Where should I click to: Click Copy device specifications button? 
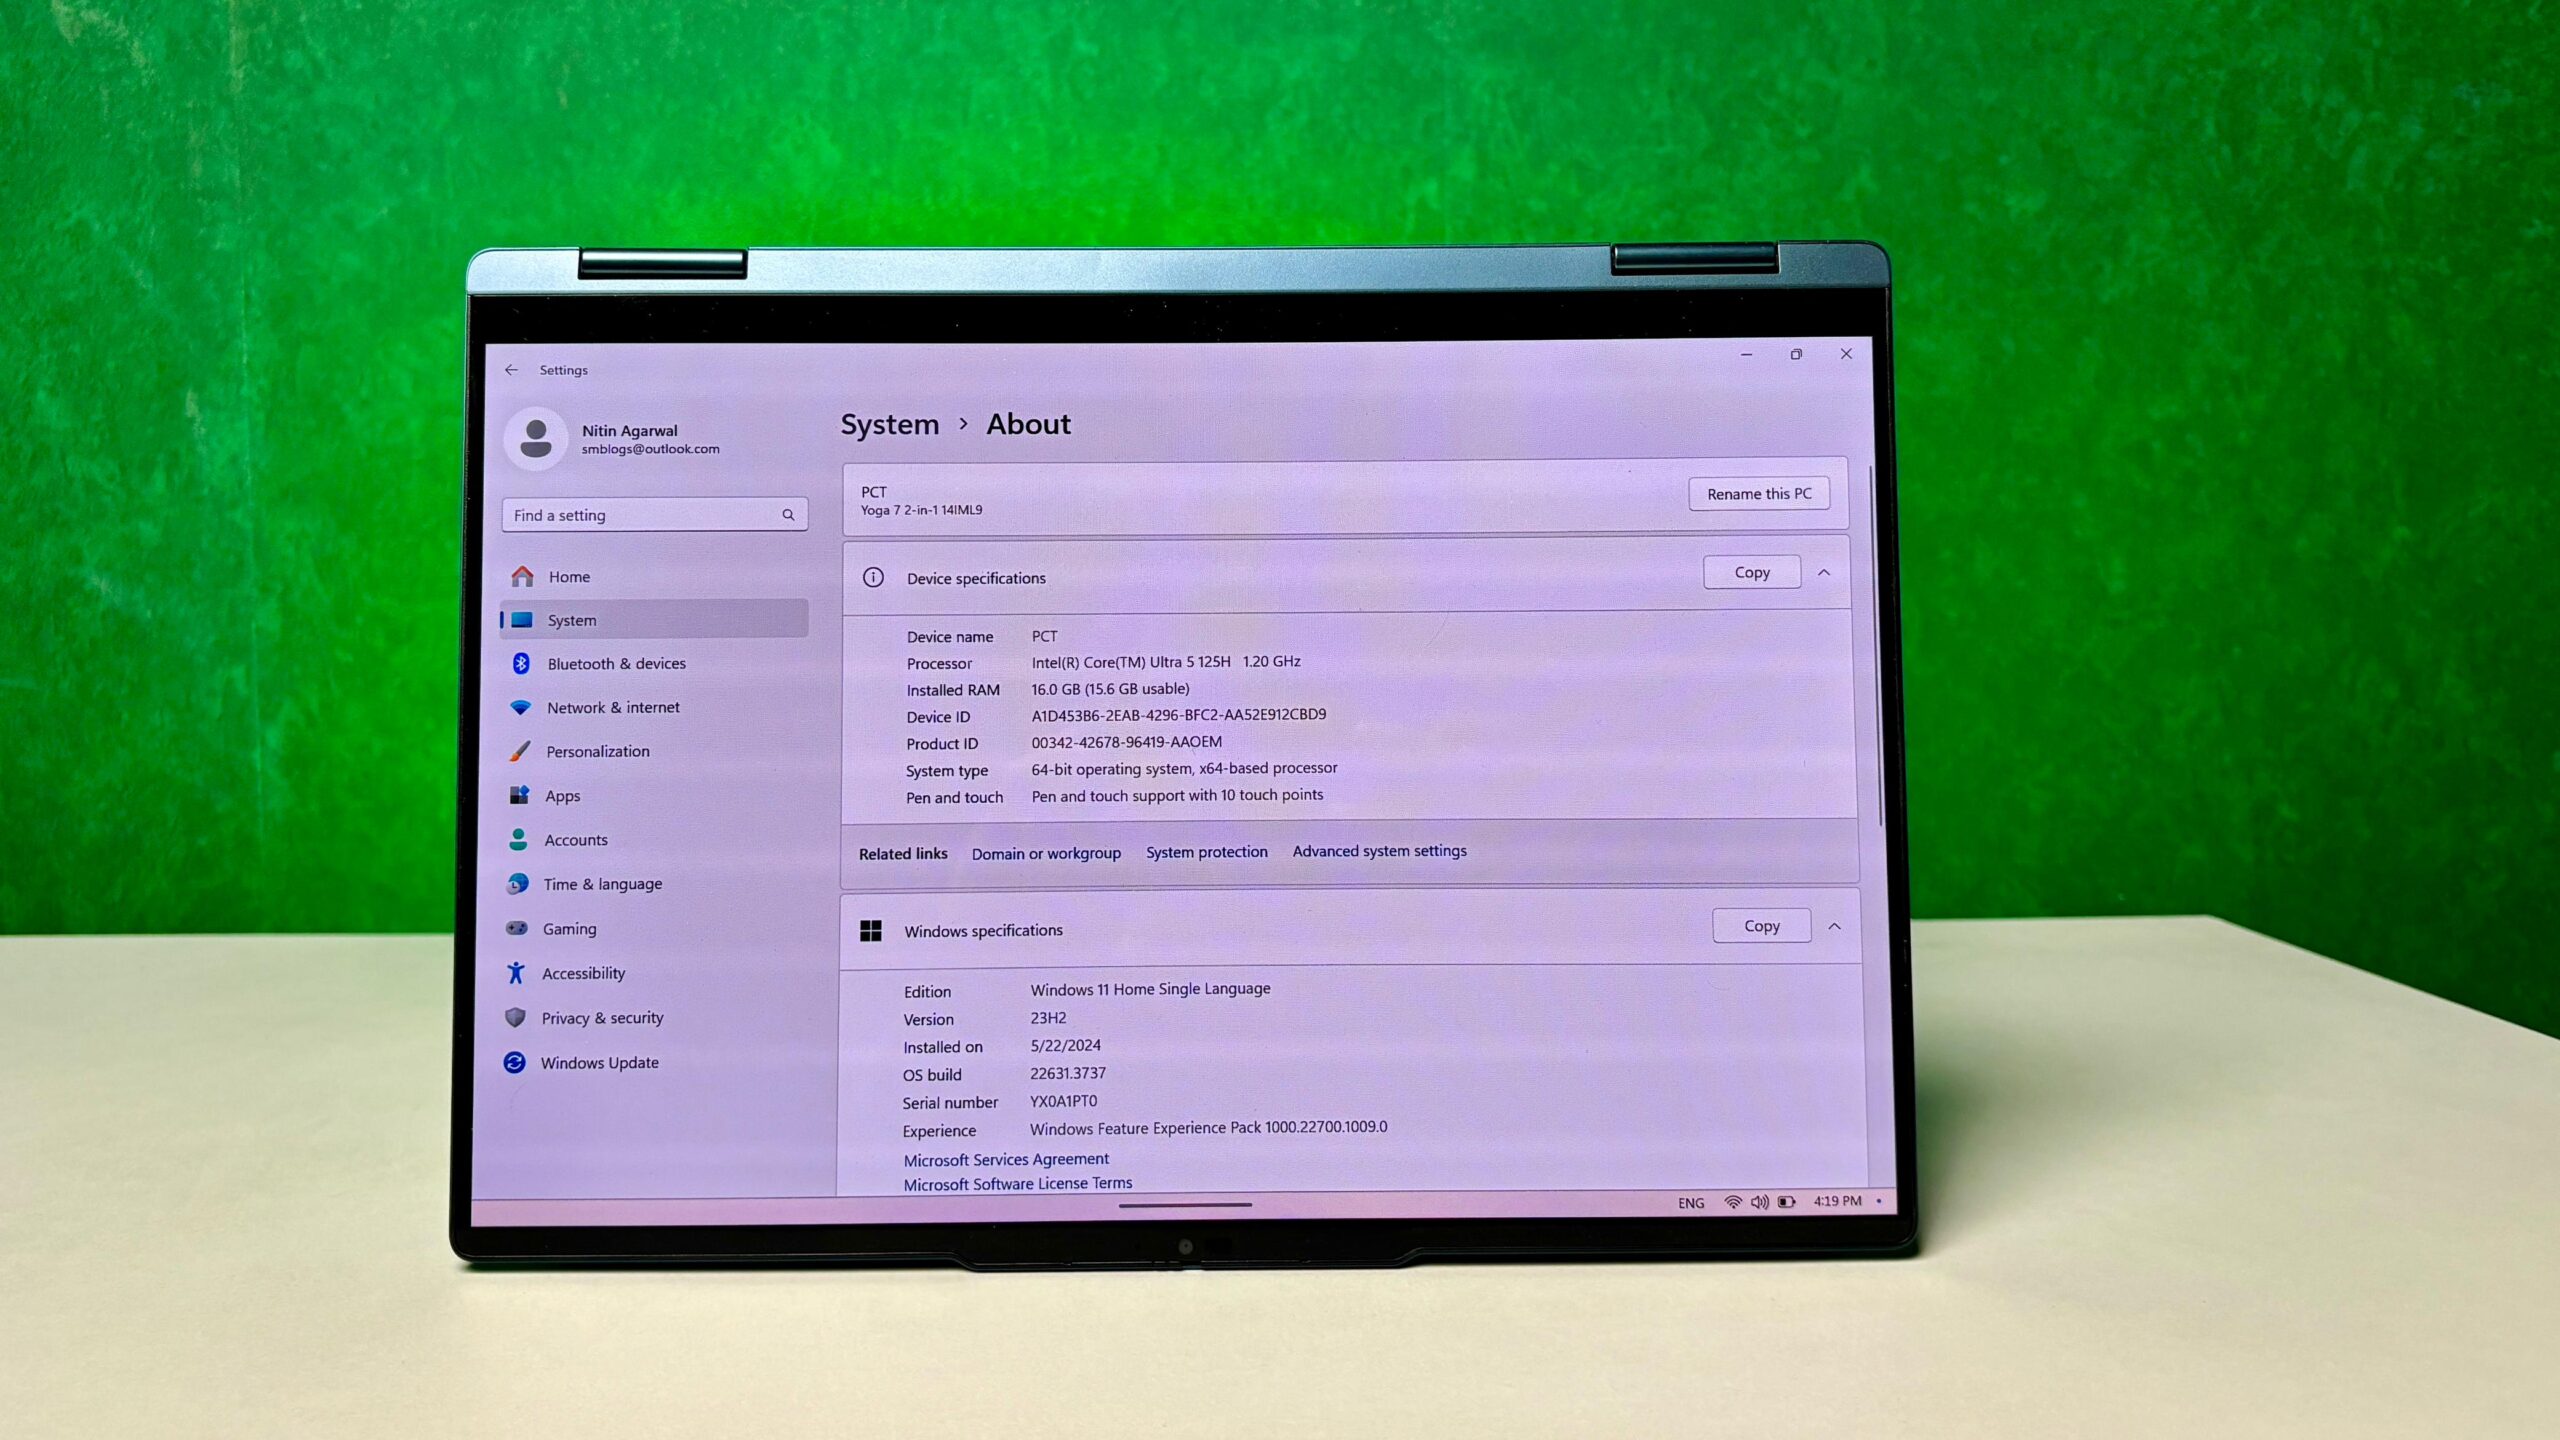[x=1751, y=571]
